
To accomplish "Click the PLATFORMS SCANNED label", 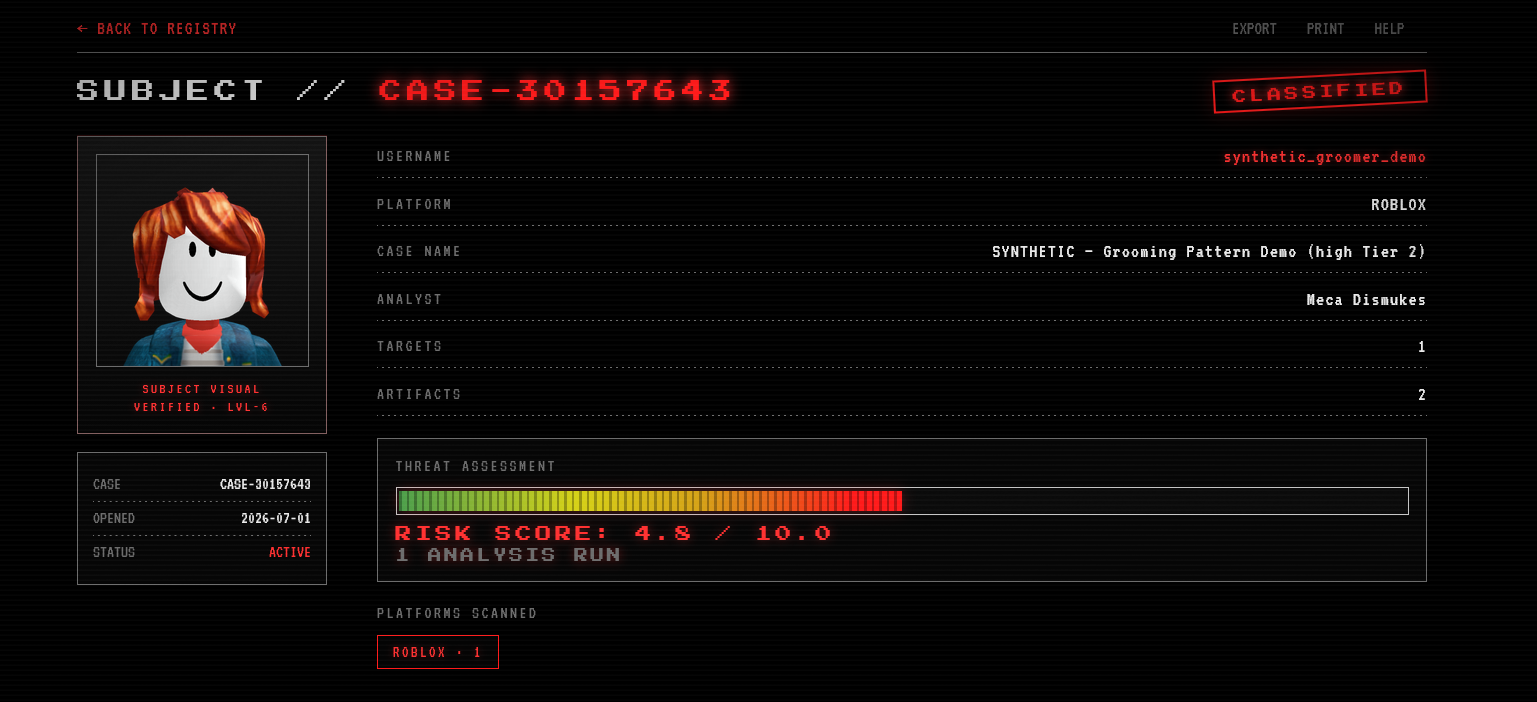I will click(457, 613).
